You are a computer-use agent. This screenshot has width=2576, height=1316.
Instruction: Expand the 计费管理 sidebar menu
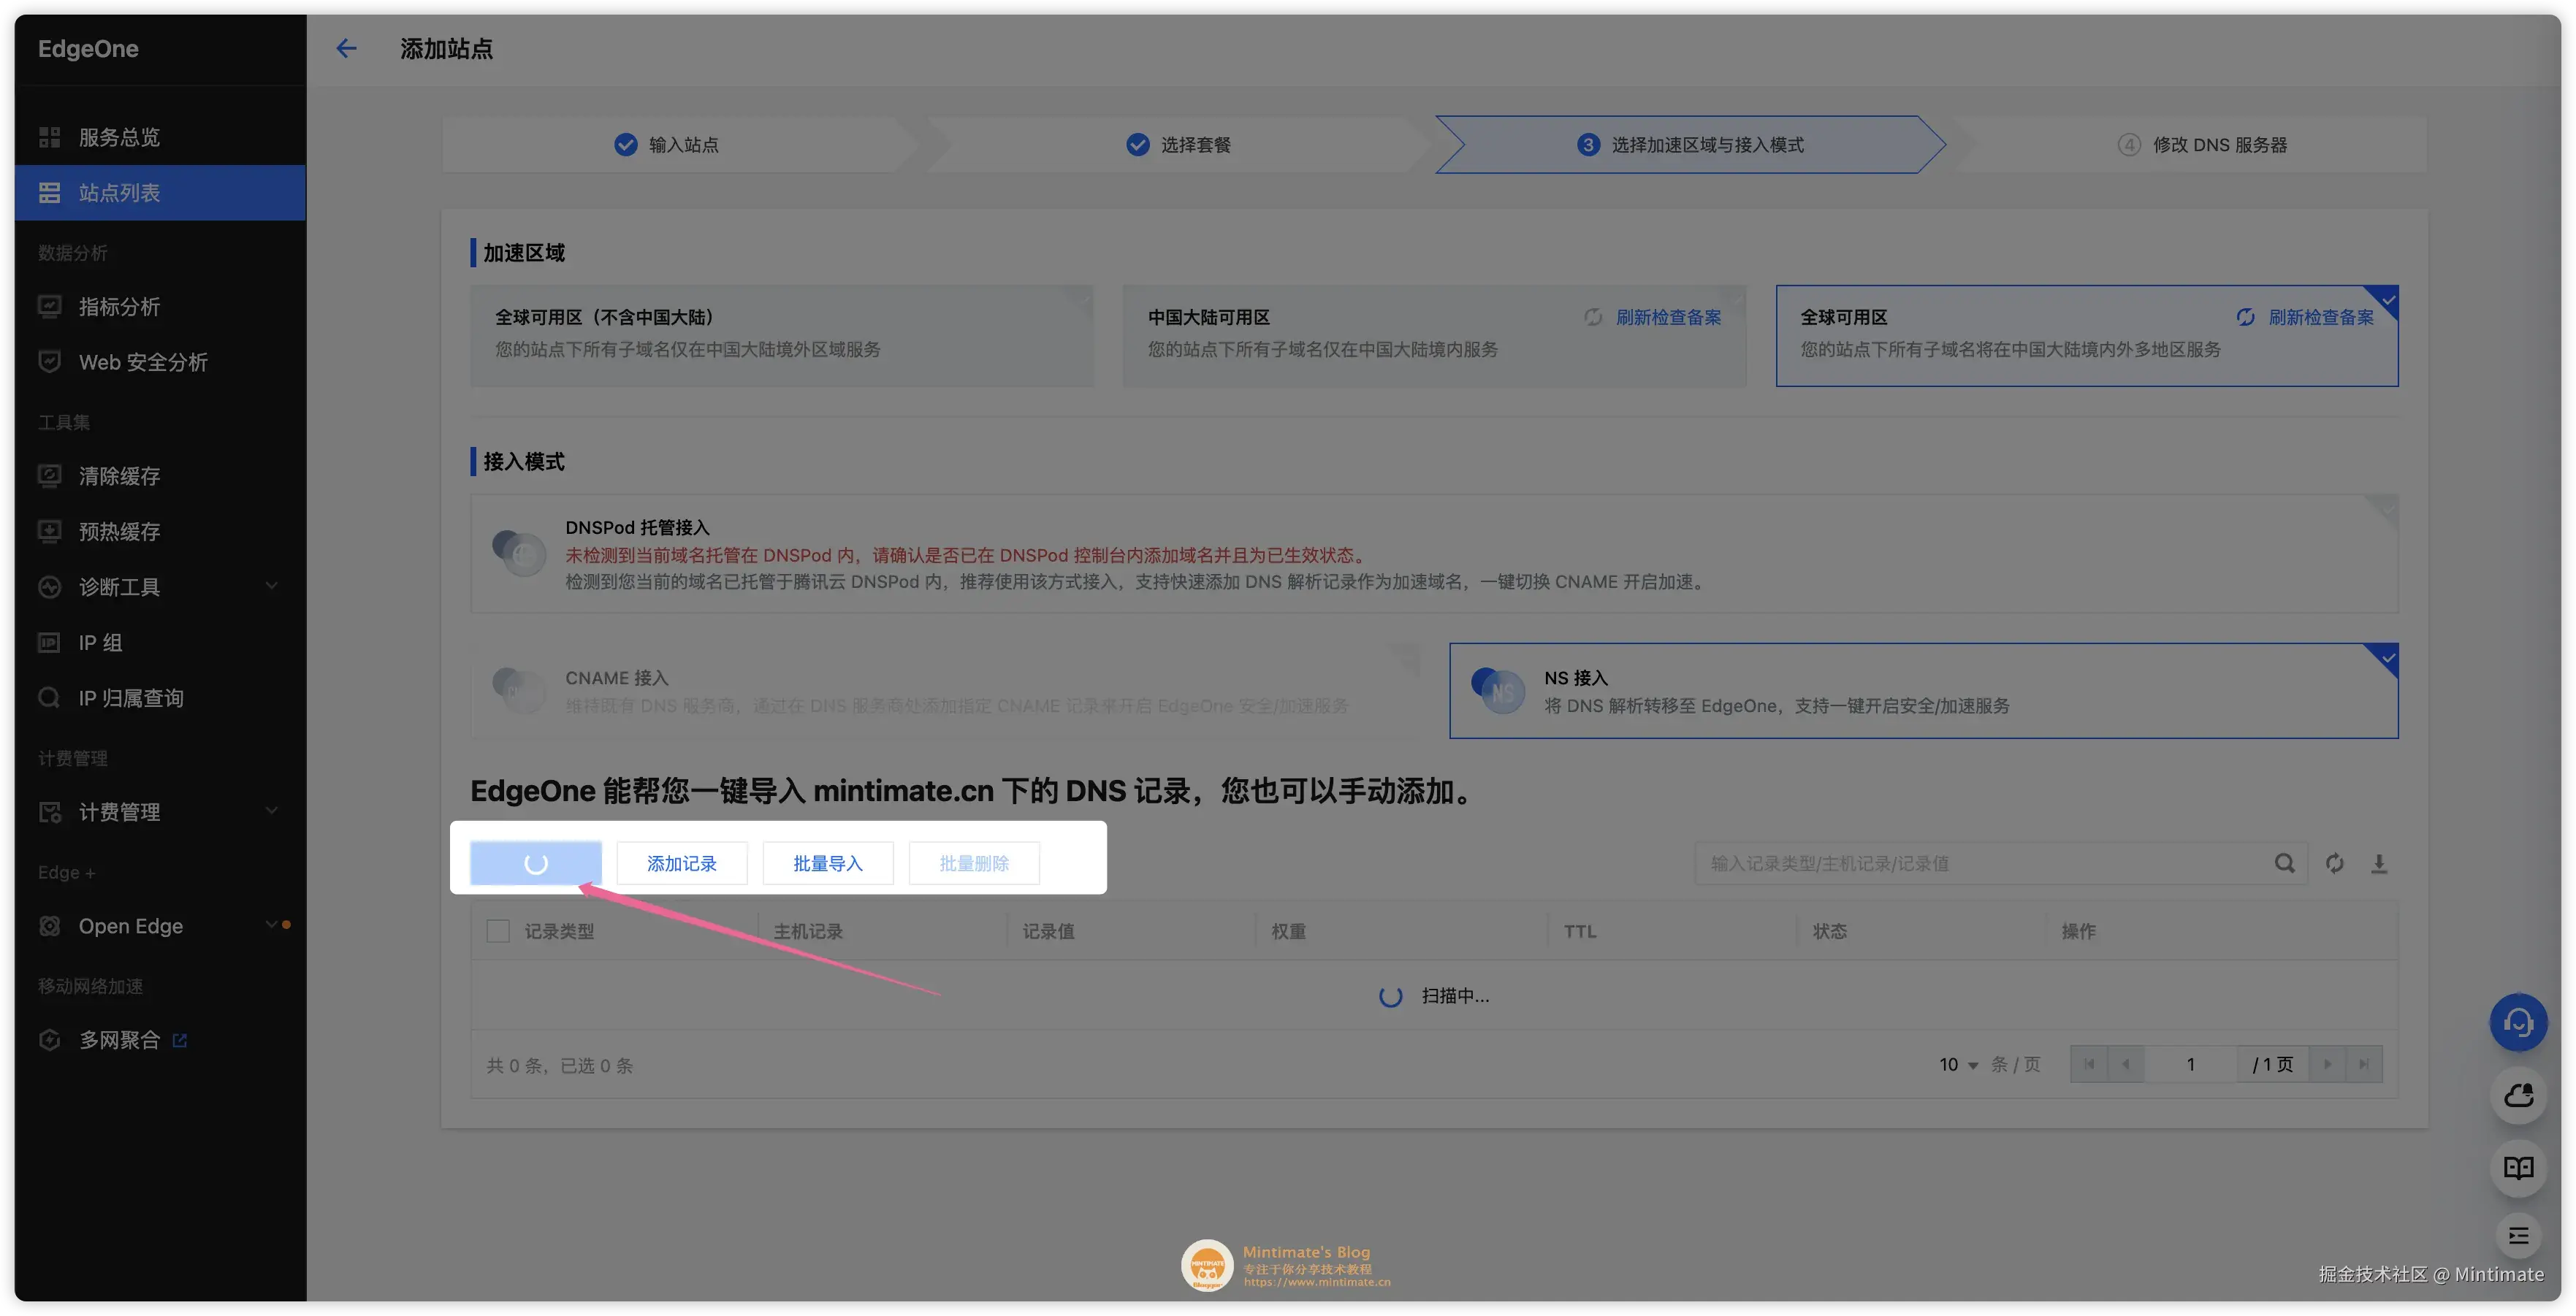[120, 811]
